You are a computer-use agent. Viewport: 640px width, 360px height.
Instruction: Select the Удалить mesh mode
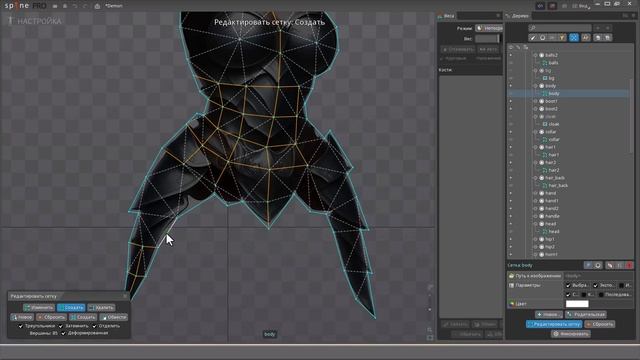click(101, 307)
